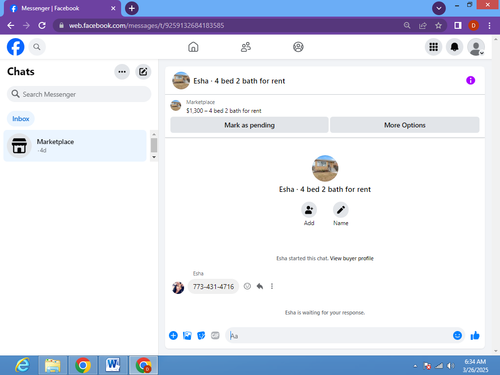Image resolution: width=500 pixels, height=375 pixels.
Task: Click the large house listing photo
Action: 325,168
